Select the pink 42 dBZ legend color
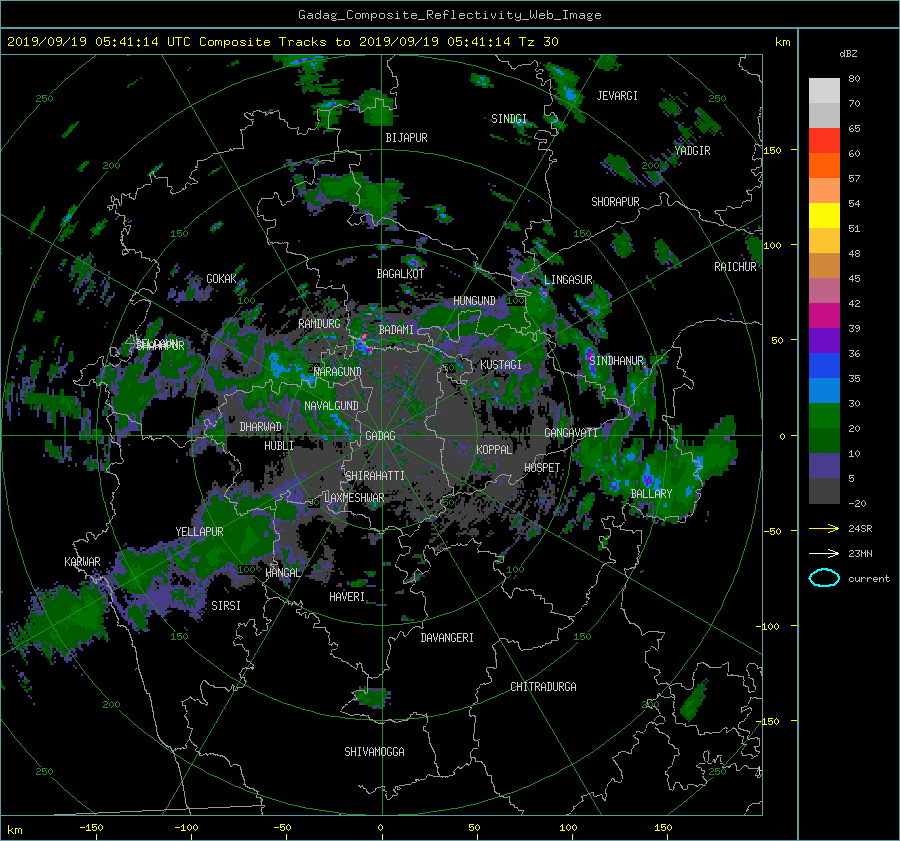The height and width of the screenshot is (841, 900). tap(824, 291)
